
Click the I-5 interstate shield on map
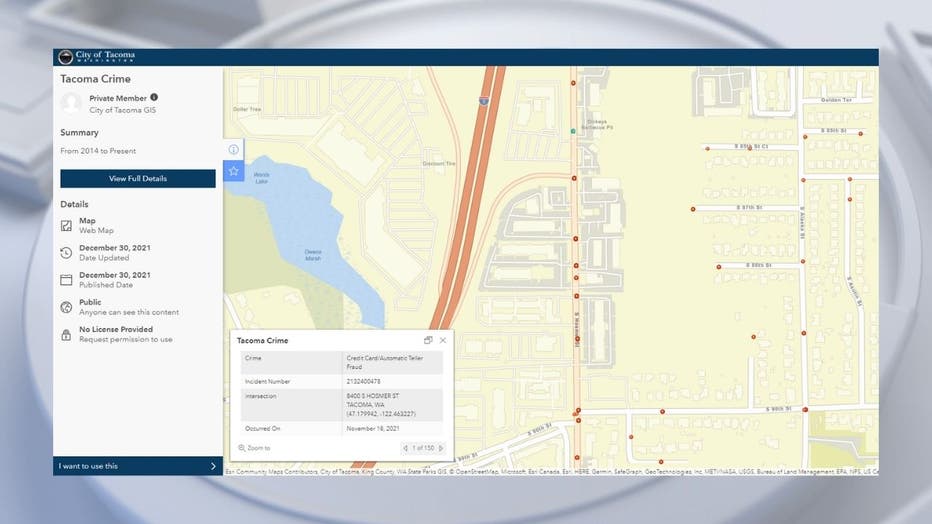point(484,101)
